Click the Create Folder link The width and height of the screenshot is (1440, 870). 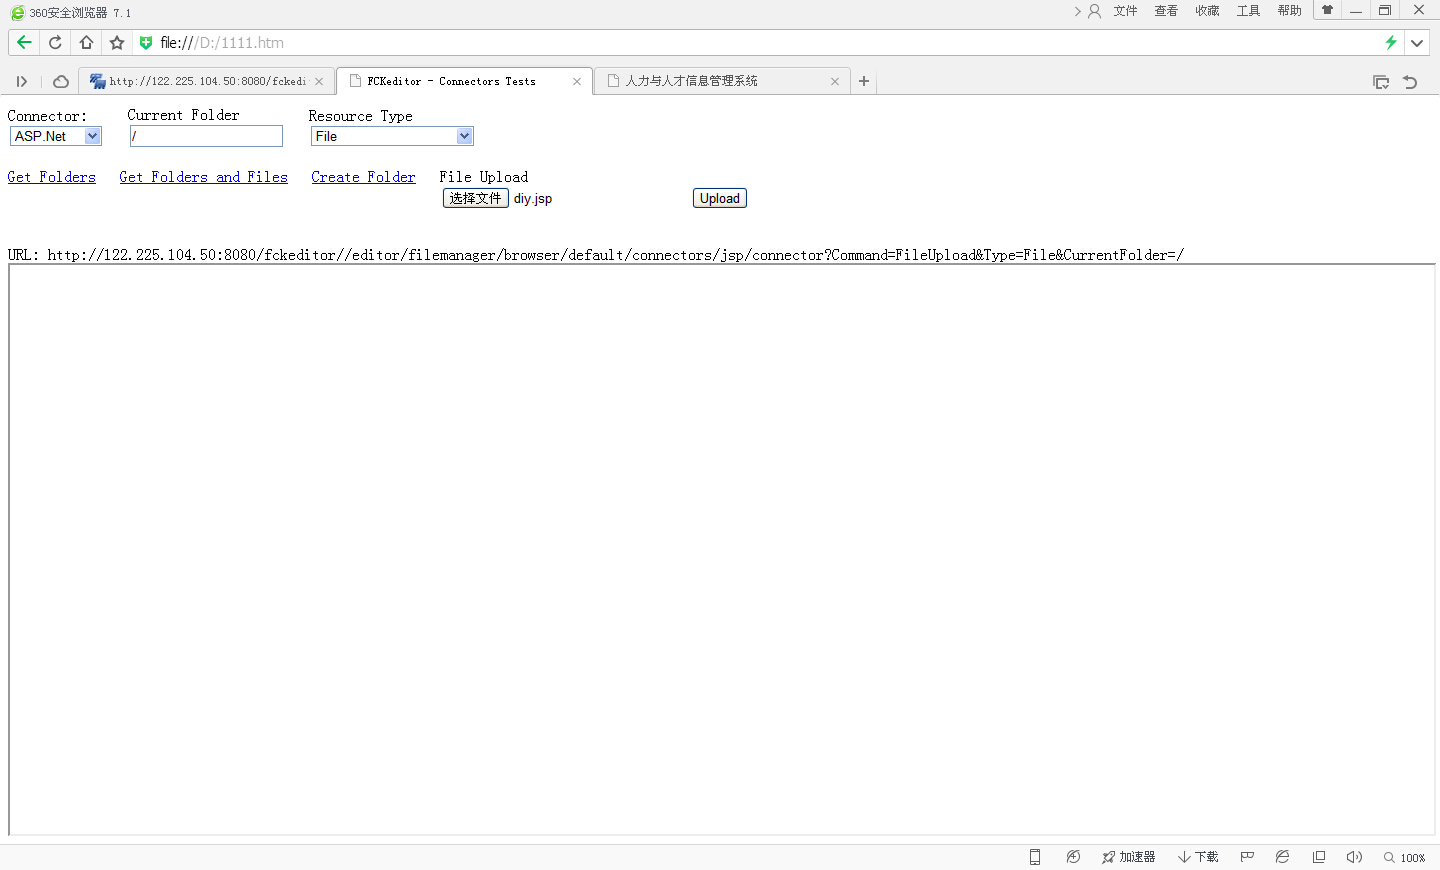pos(363,177)
